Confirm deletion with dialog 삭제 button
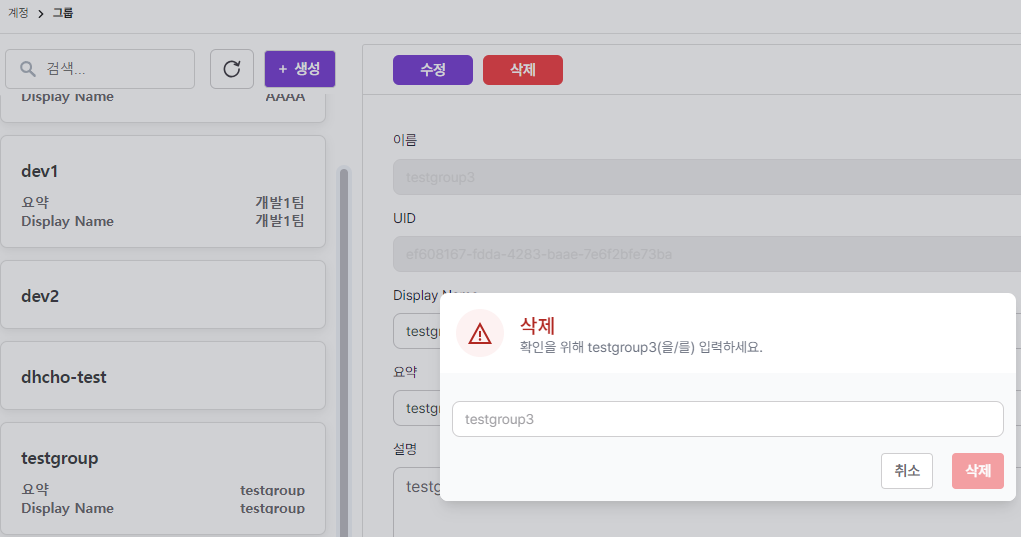The width and height of the screenshot is (1021, 537). point(977,471)
